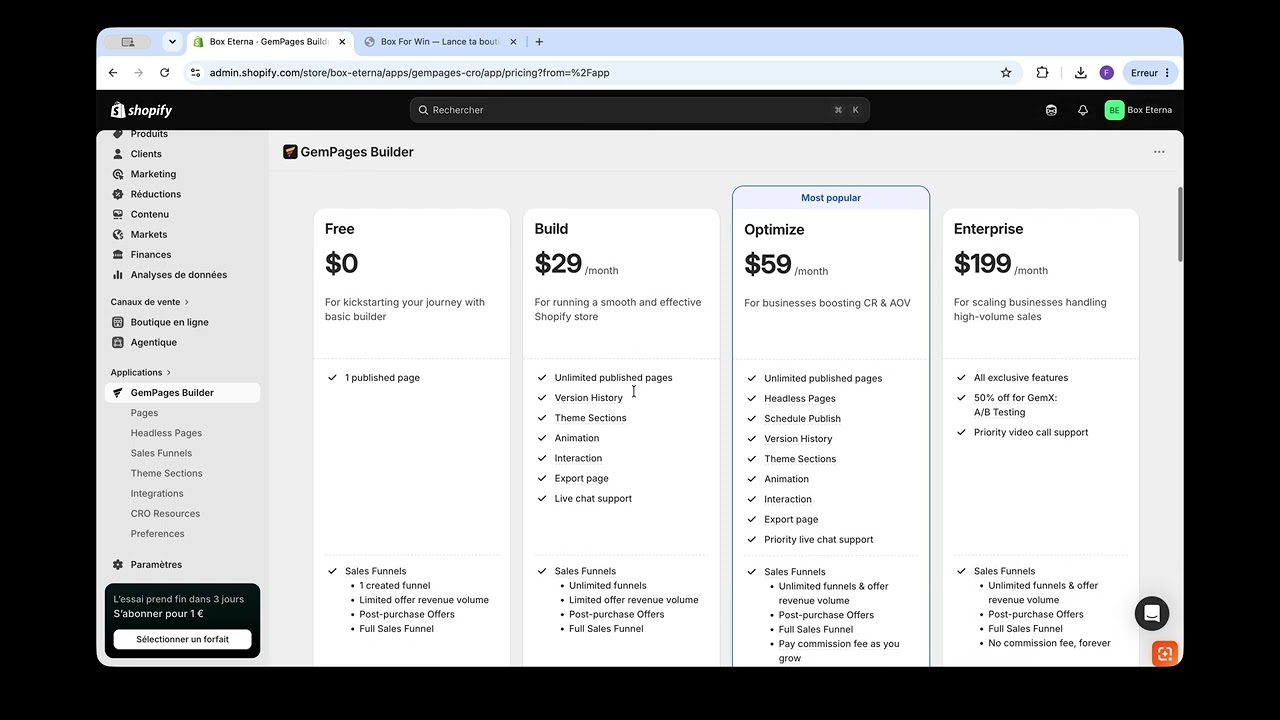The width and height of the screenshot is (1280, 720).
Task: Click the Most popular badge
Action: 831,198
